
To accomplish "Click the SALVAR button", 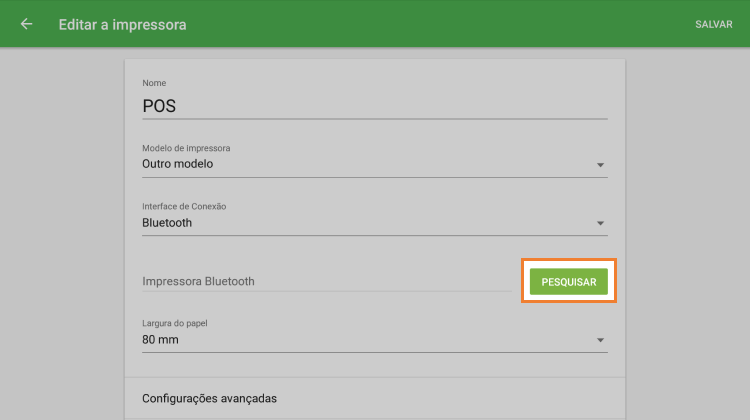I will [x=714, y=24].
